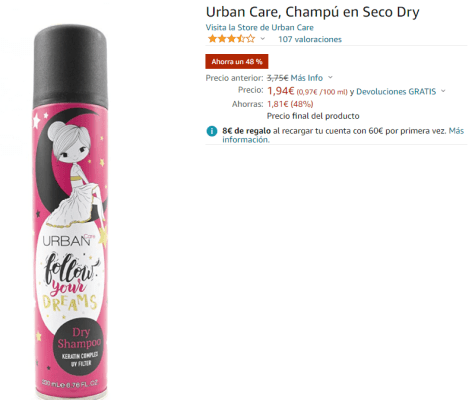475x400 pixels.
Task: Visit the Store de Urban Care
Action: tap(259, 27)
